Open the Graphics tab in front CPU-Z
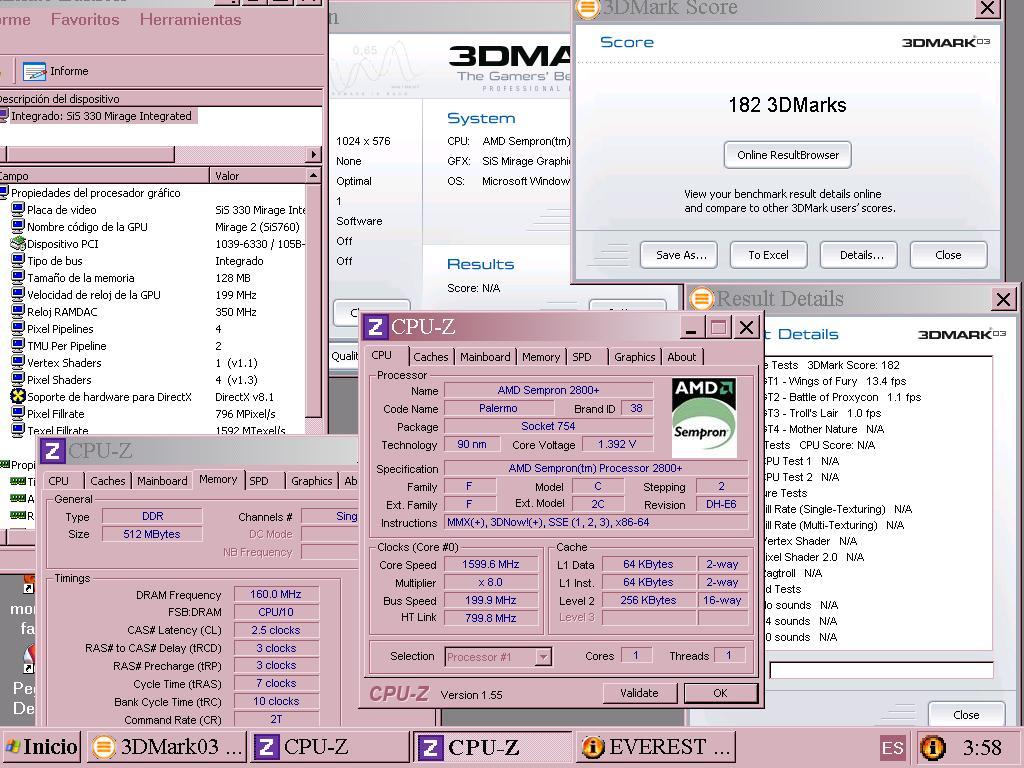This screenshot has height=768, width=1024. pos(635,357)
